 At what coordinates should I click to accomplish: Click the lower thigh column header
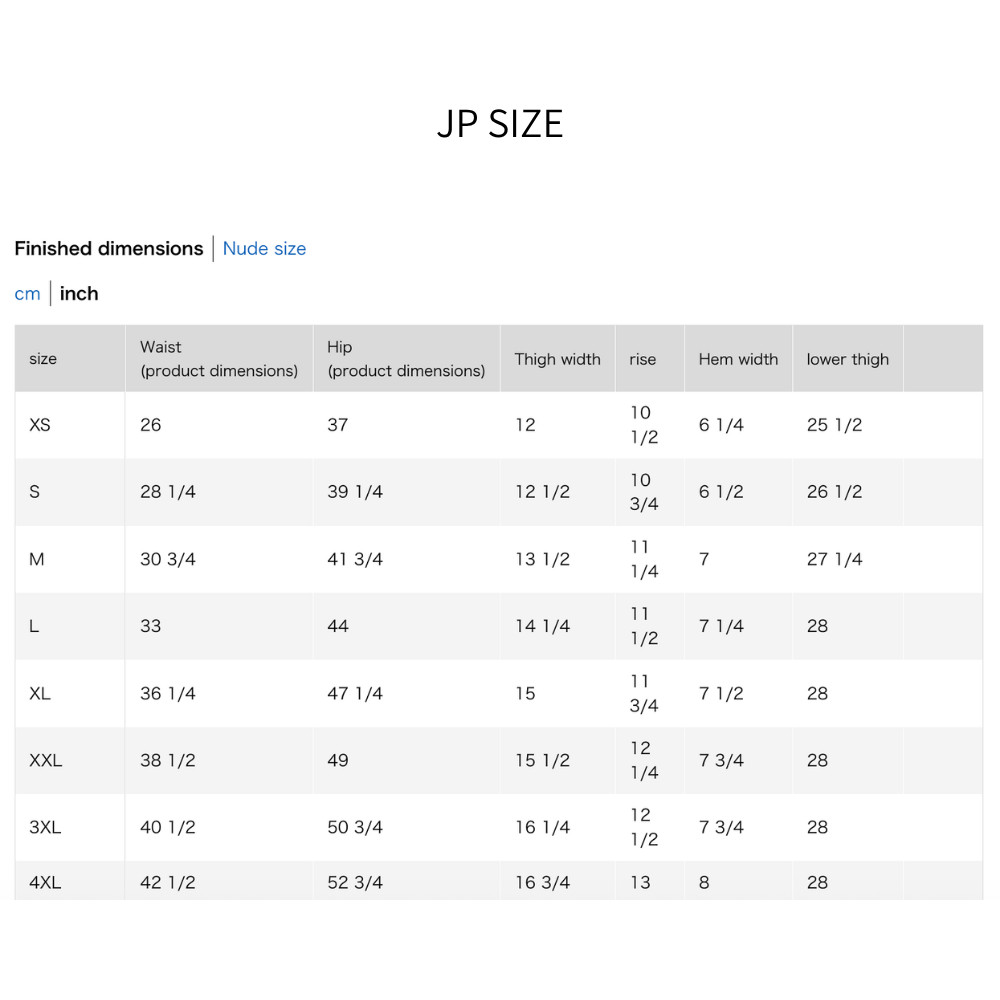pos(848,360)
